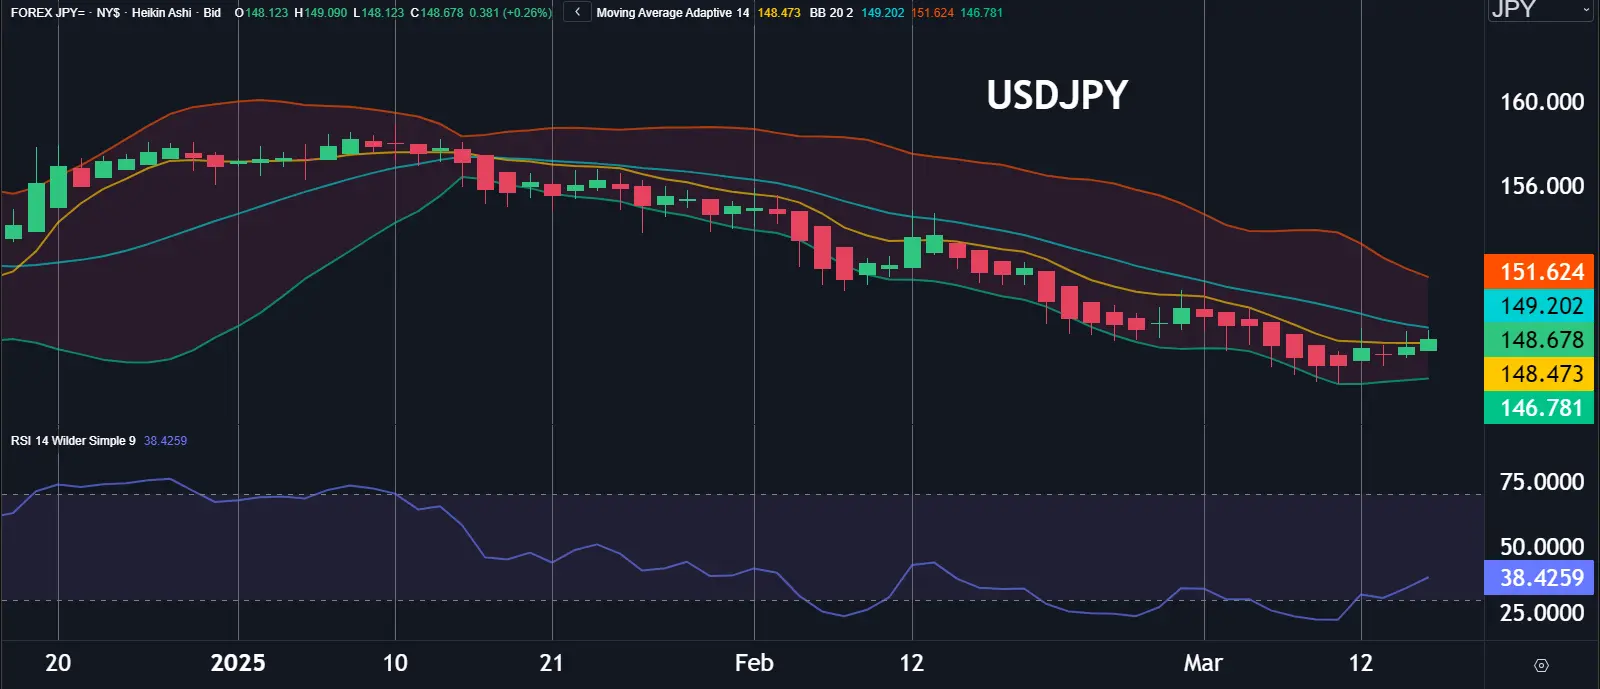Click the 21 date label on time axis
Image resolution: width=1600 pixels, height=689 pixels.
coord(551,663)
